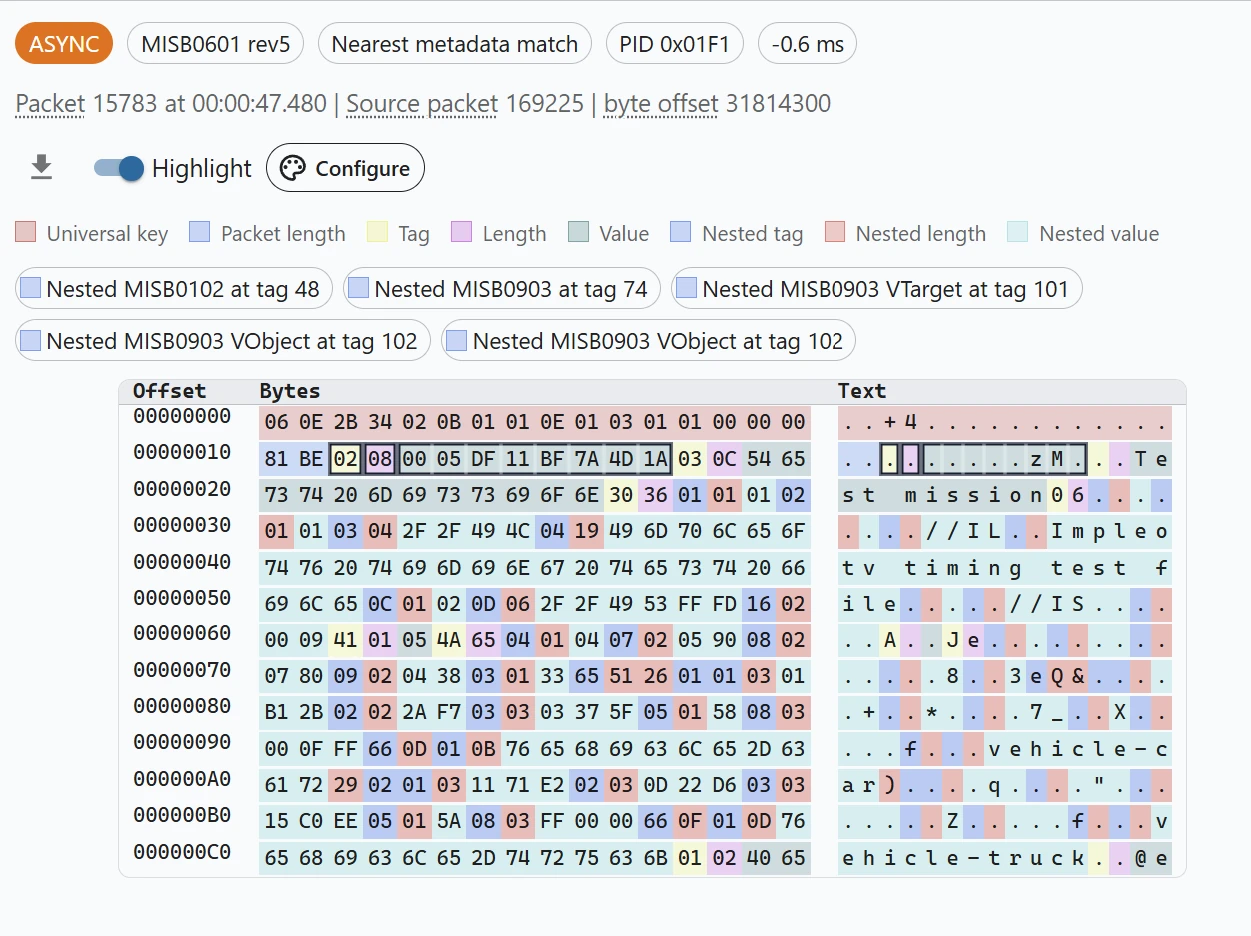The image size is (1251, 936).
Task: Toggle the Highlight switch off
Action: 119,168
